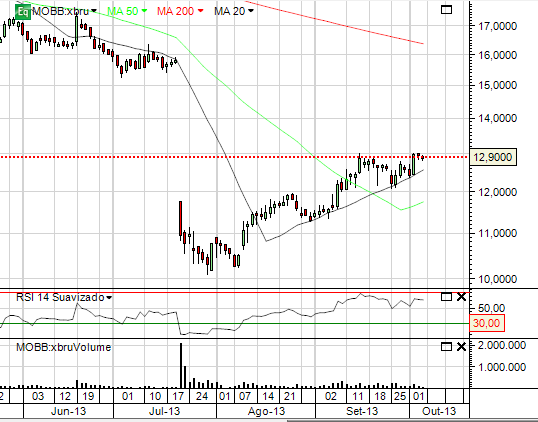Click the tallest volume bar in July
Viewport: 538px width, 422px height.
coord(181,365)
